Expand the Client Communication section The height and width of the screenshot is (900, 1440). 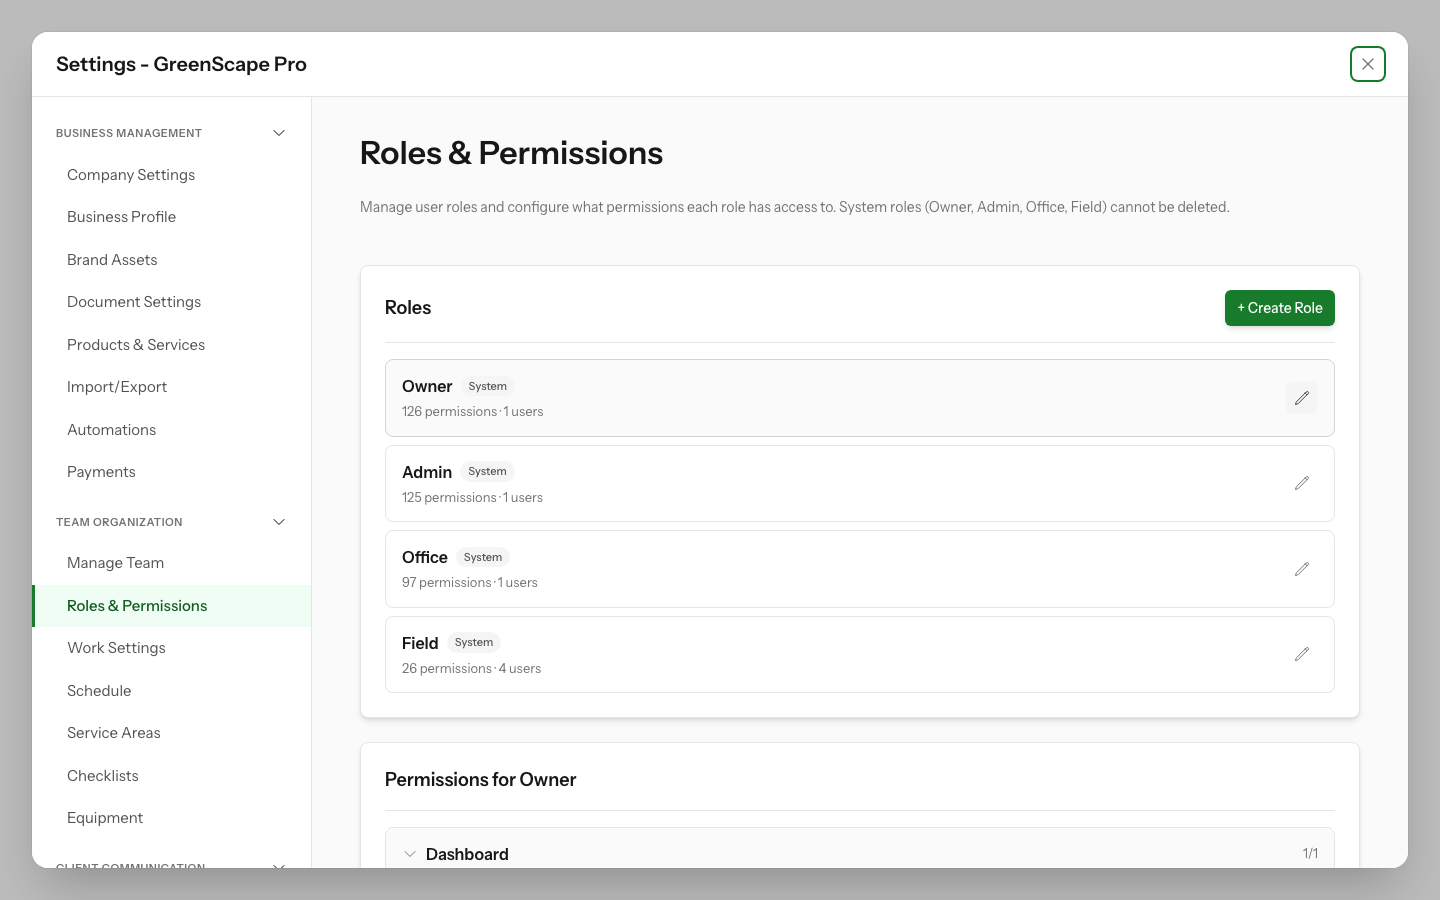click(279, 866)
